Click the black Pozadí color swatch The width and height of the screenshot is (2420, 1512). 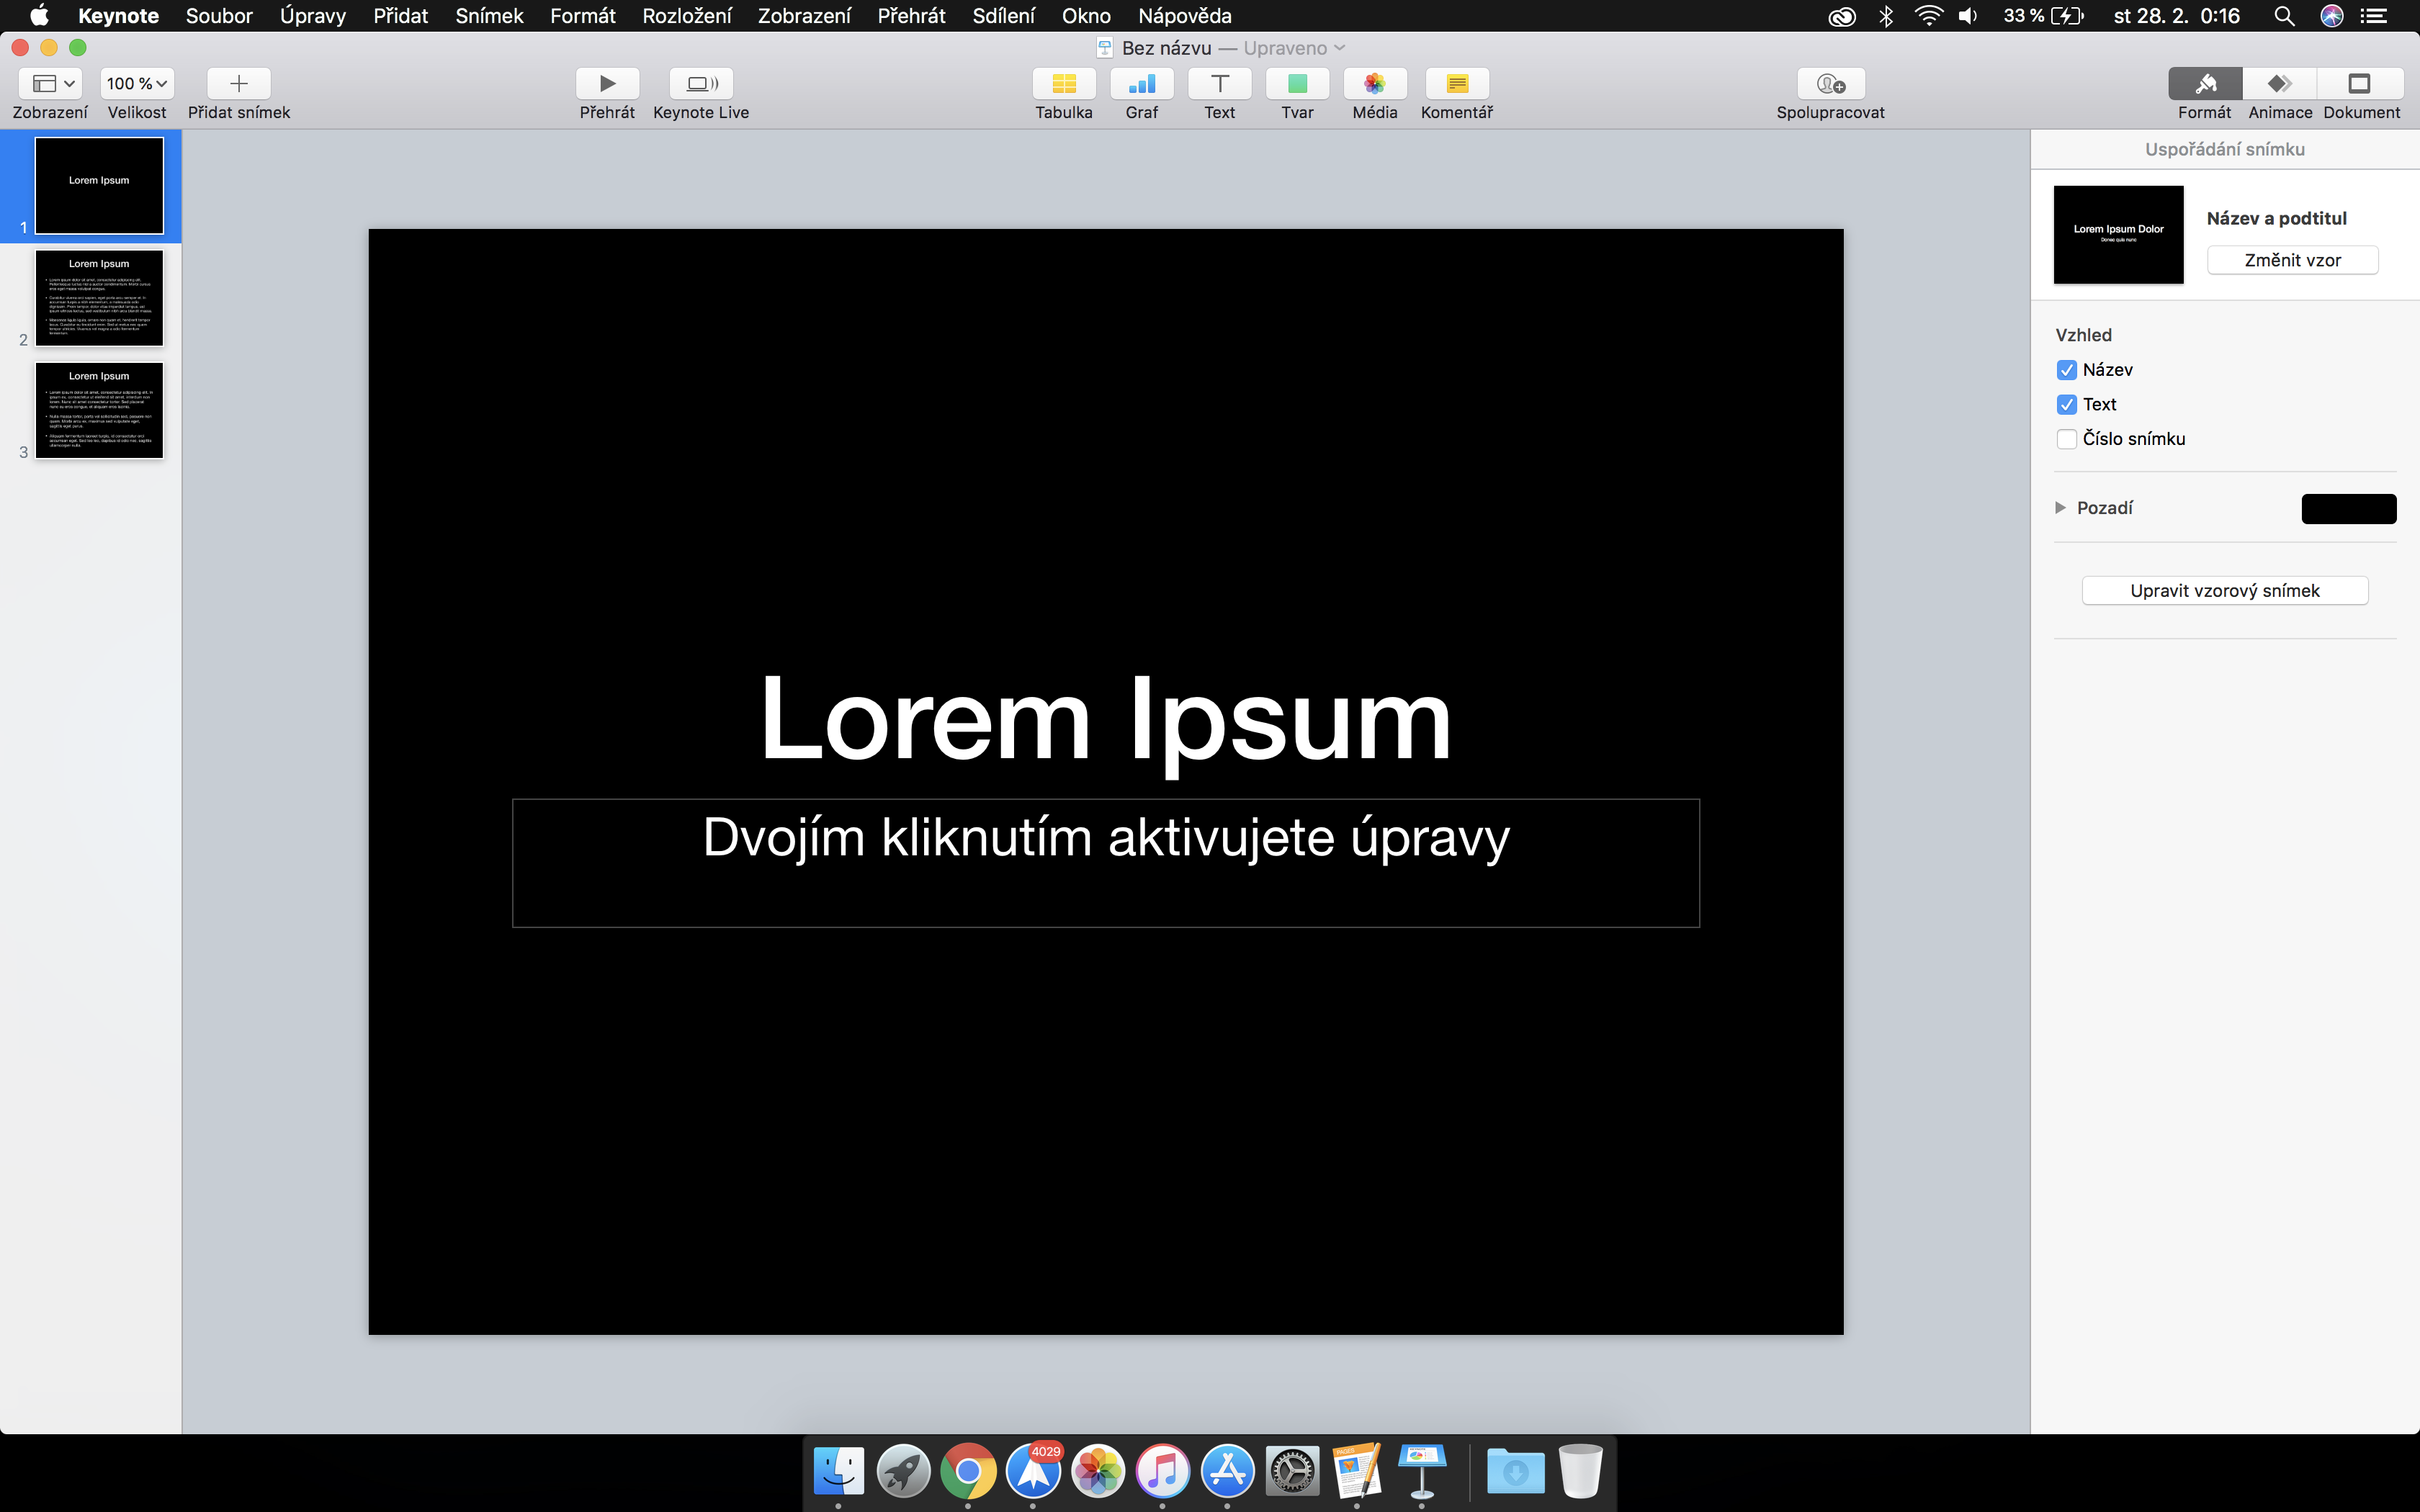[x=2348, y=509]
